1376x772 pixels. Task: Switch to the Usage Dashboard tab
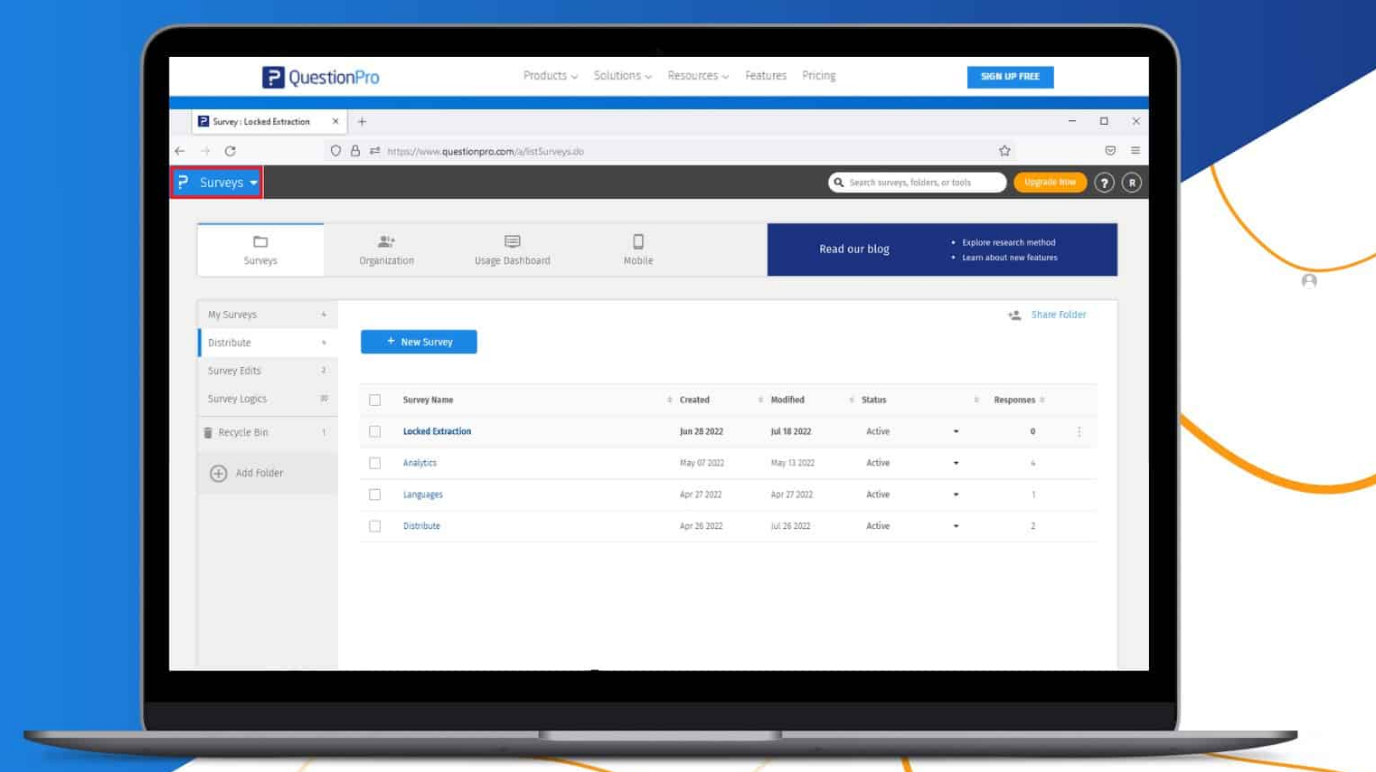pos(512,250)
